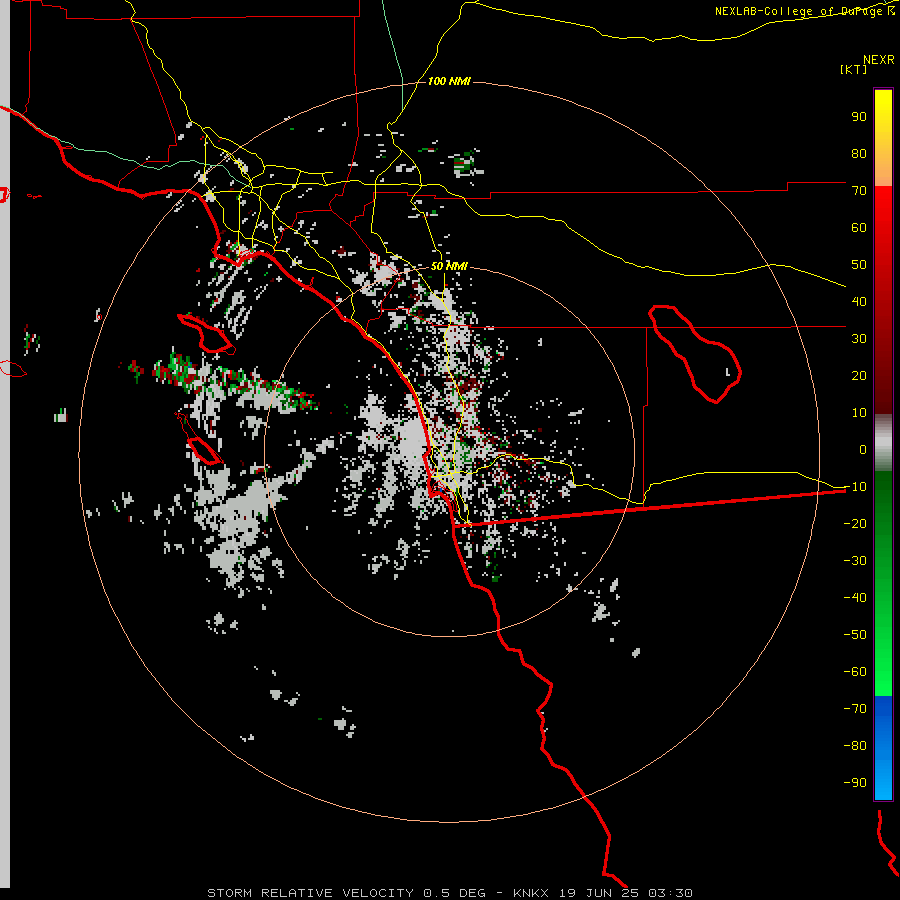The image size is (900, 900).
Task: Click the [KT] units label
Action: [854, 69]
